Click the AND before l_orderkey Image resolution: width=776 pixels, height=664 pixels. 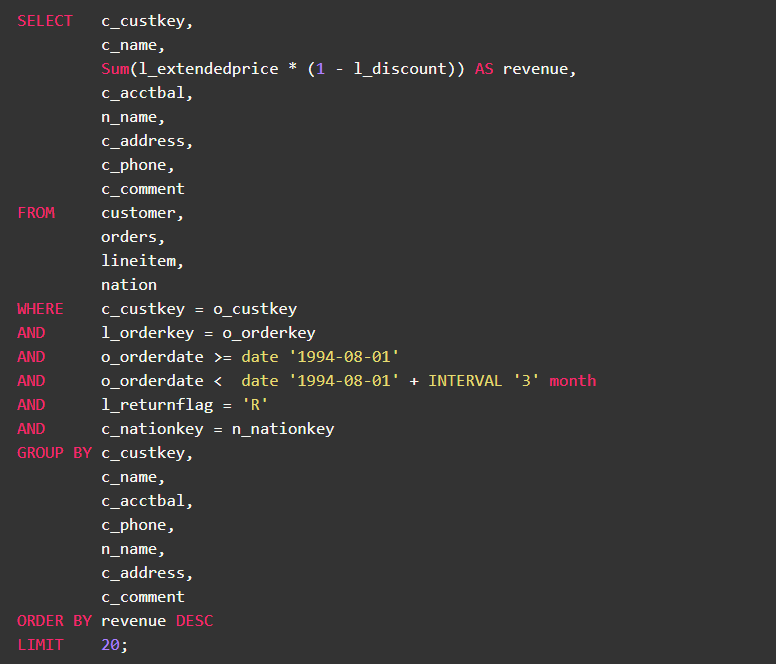[31, 333]
